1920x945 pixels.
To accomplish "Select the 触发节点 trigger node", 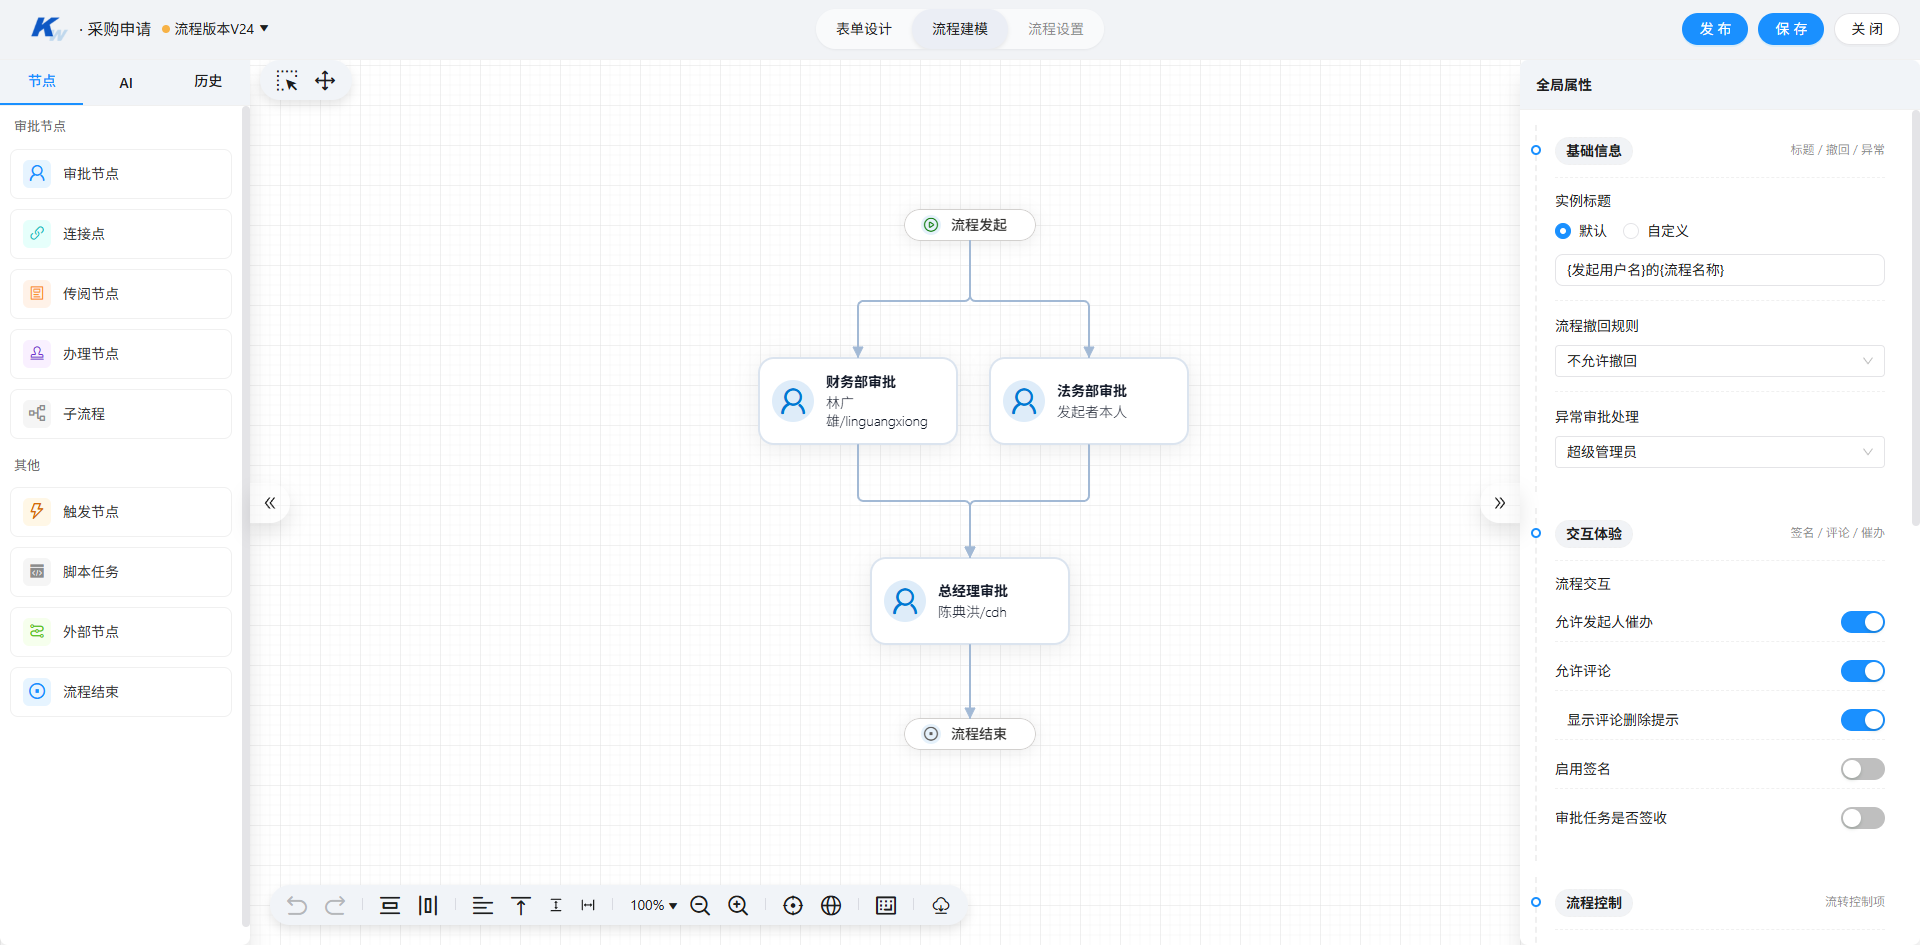I will 121,512.
